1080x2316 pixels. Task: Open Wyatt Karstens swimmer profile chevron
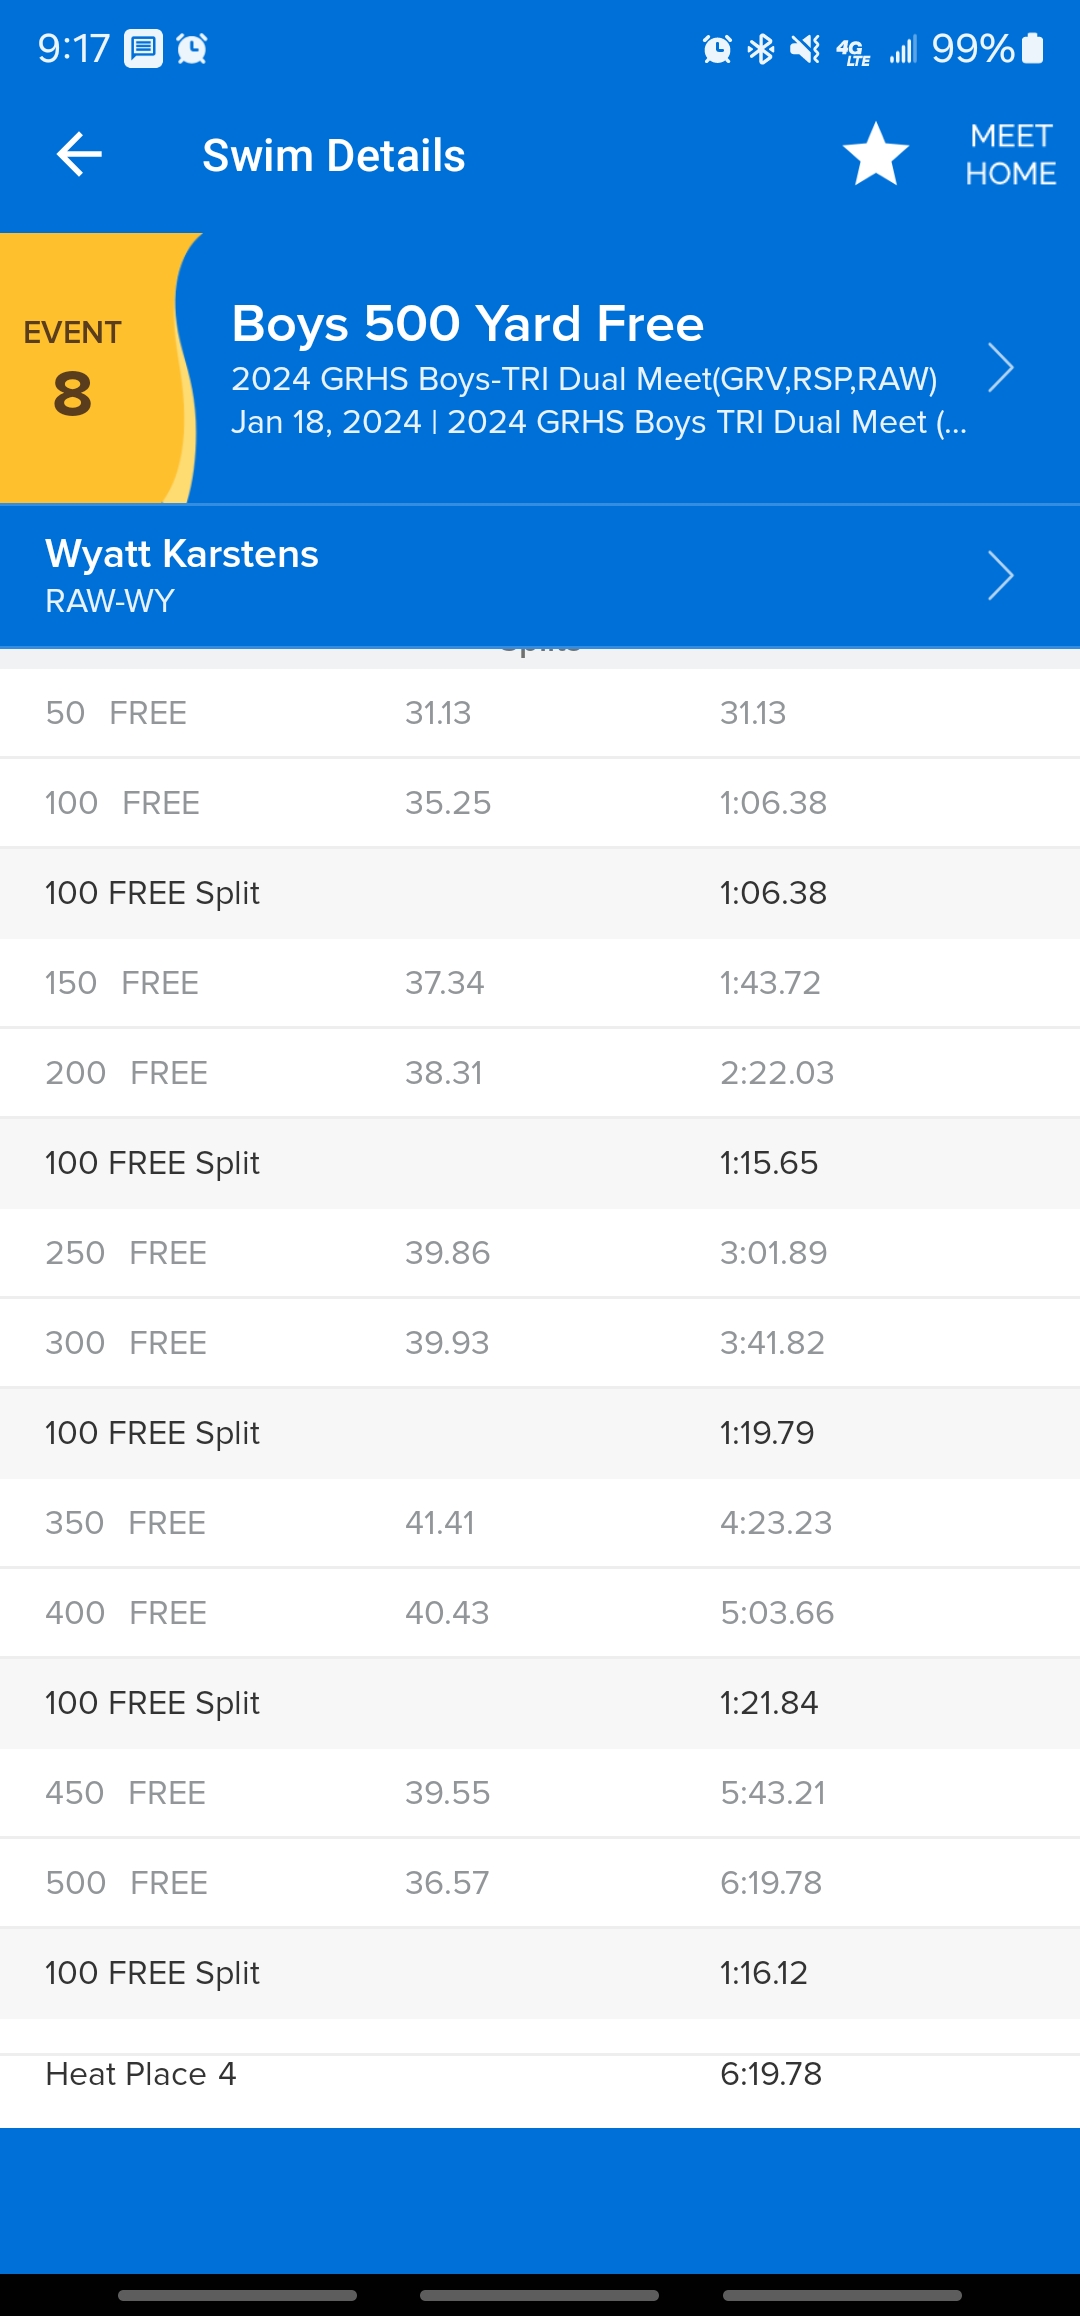click(x=1000, y=576)
